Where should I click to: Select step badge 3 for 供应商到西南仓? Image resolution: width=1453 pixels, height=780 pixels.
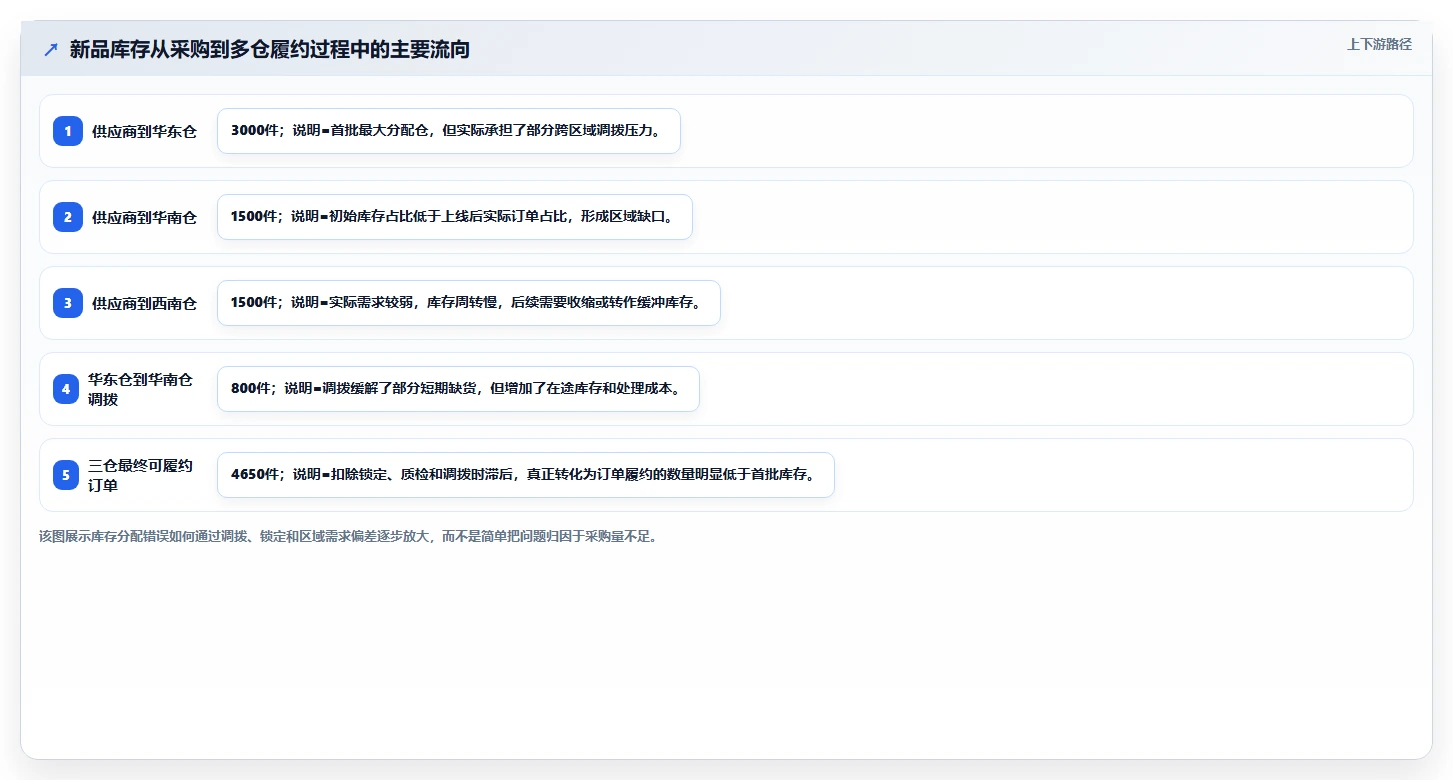pyautogui.click(x=68, y=303)
